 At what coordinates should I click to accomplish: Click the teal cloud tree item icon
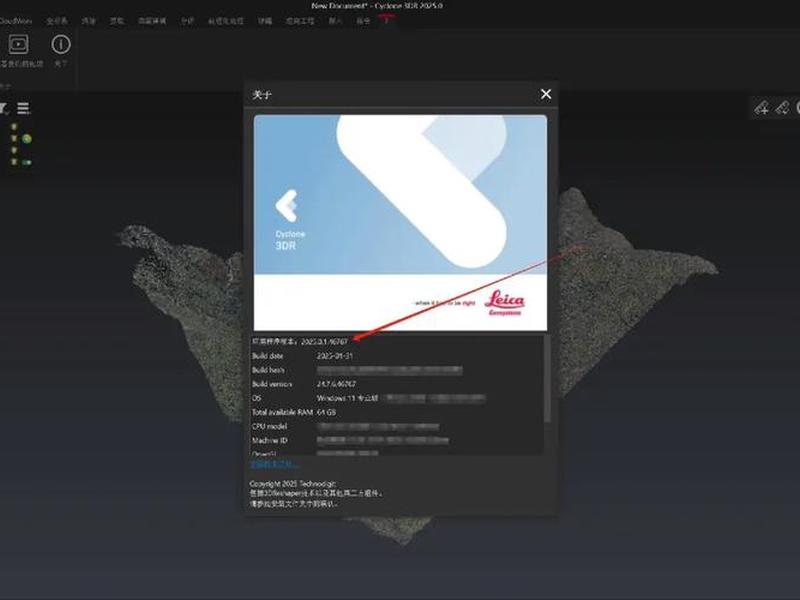point(27,162)
